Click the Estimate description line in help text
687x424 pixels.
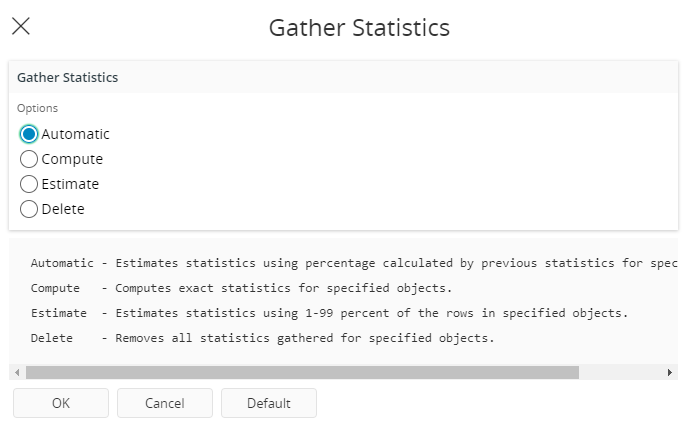[329, 314]
